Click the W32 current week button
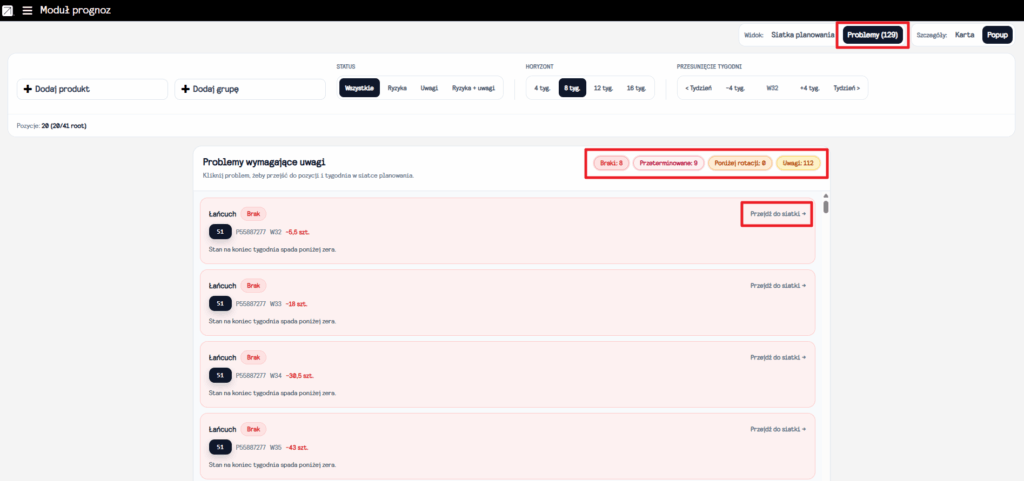The height and width of the screenshot is (481, 1024). tap(773, 88)
